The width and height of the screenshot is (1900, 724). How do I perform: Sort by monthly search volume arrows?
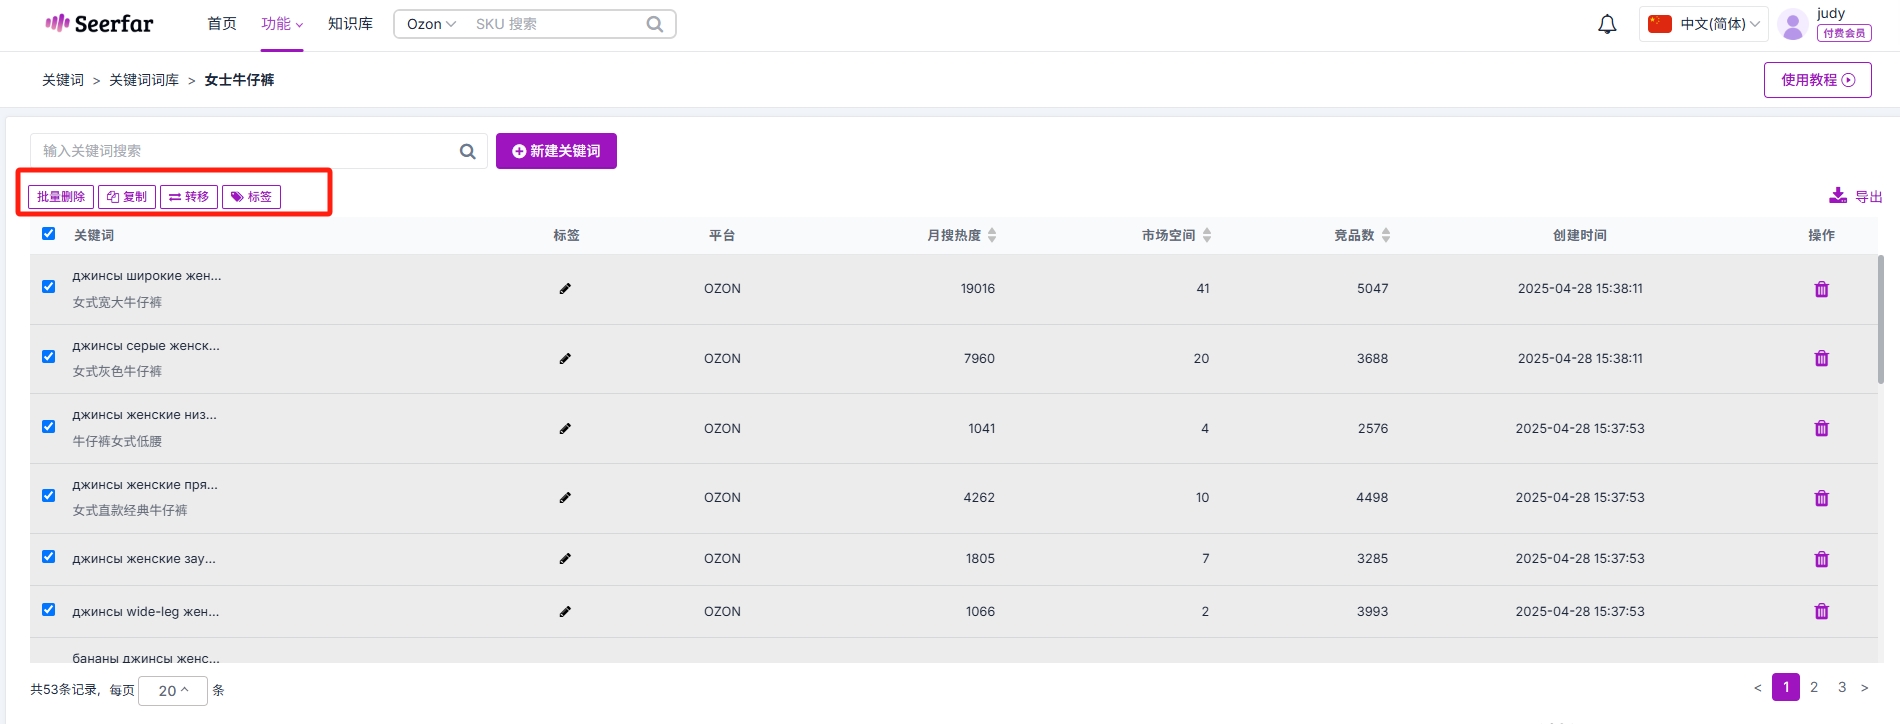click(x=992, y=235)
